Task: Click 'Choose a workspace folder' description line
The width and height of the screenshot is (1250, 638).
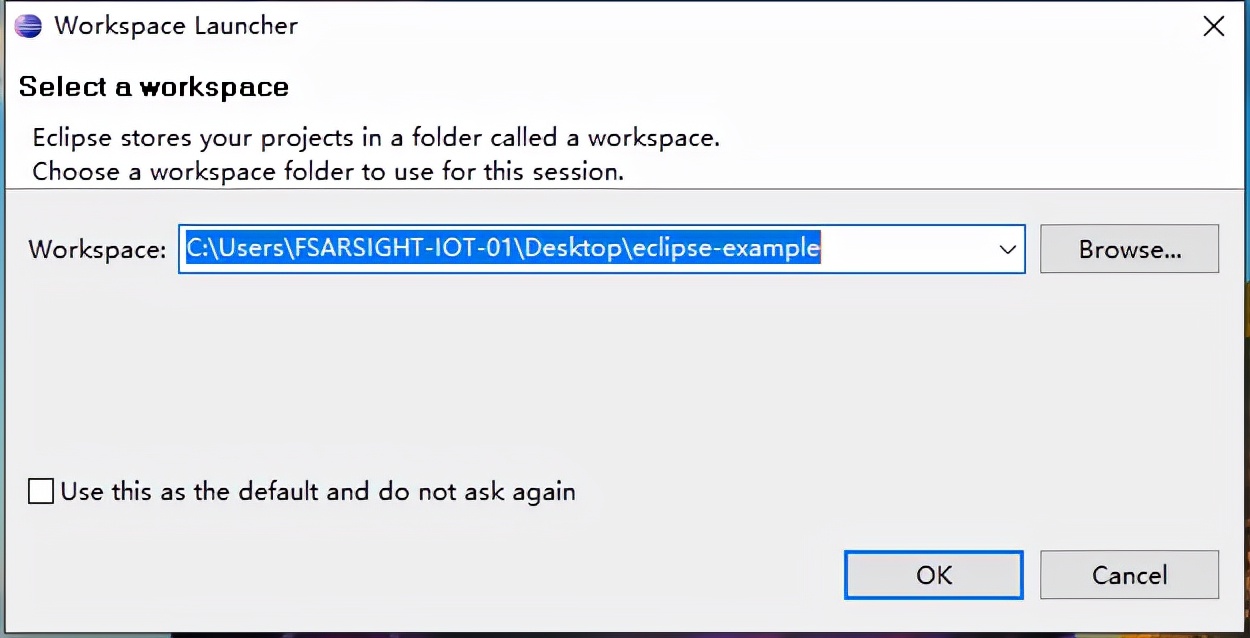Action: [x=328, y=171]
